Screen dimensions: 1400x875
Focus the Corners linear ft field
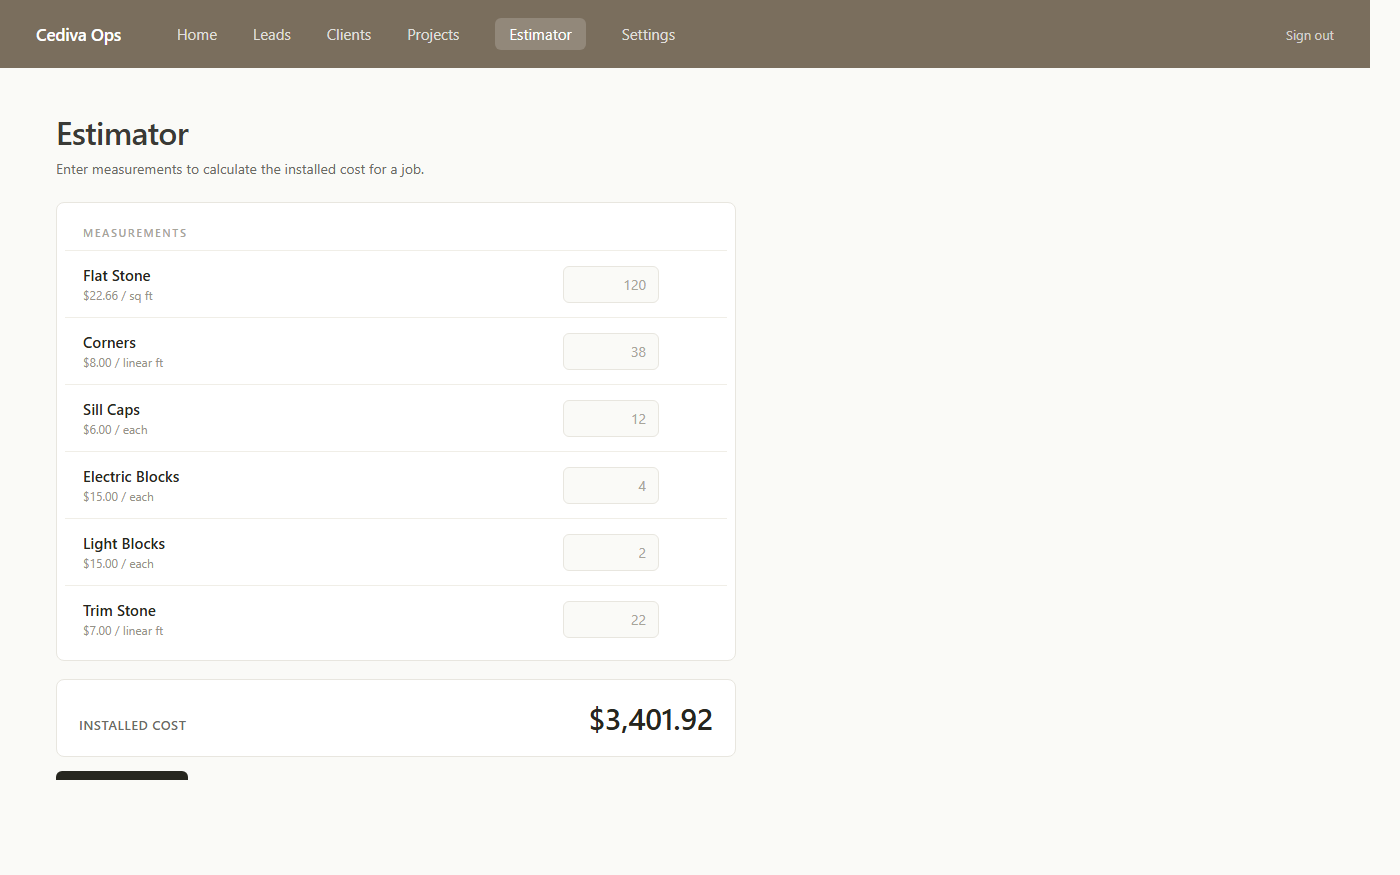pos(611,352)
